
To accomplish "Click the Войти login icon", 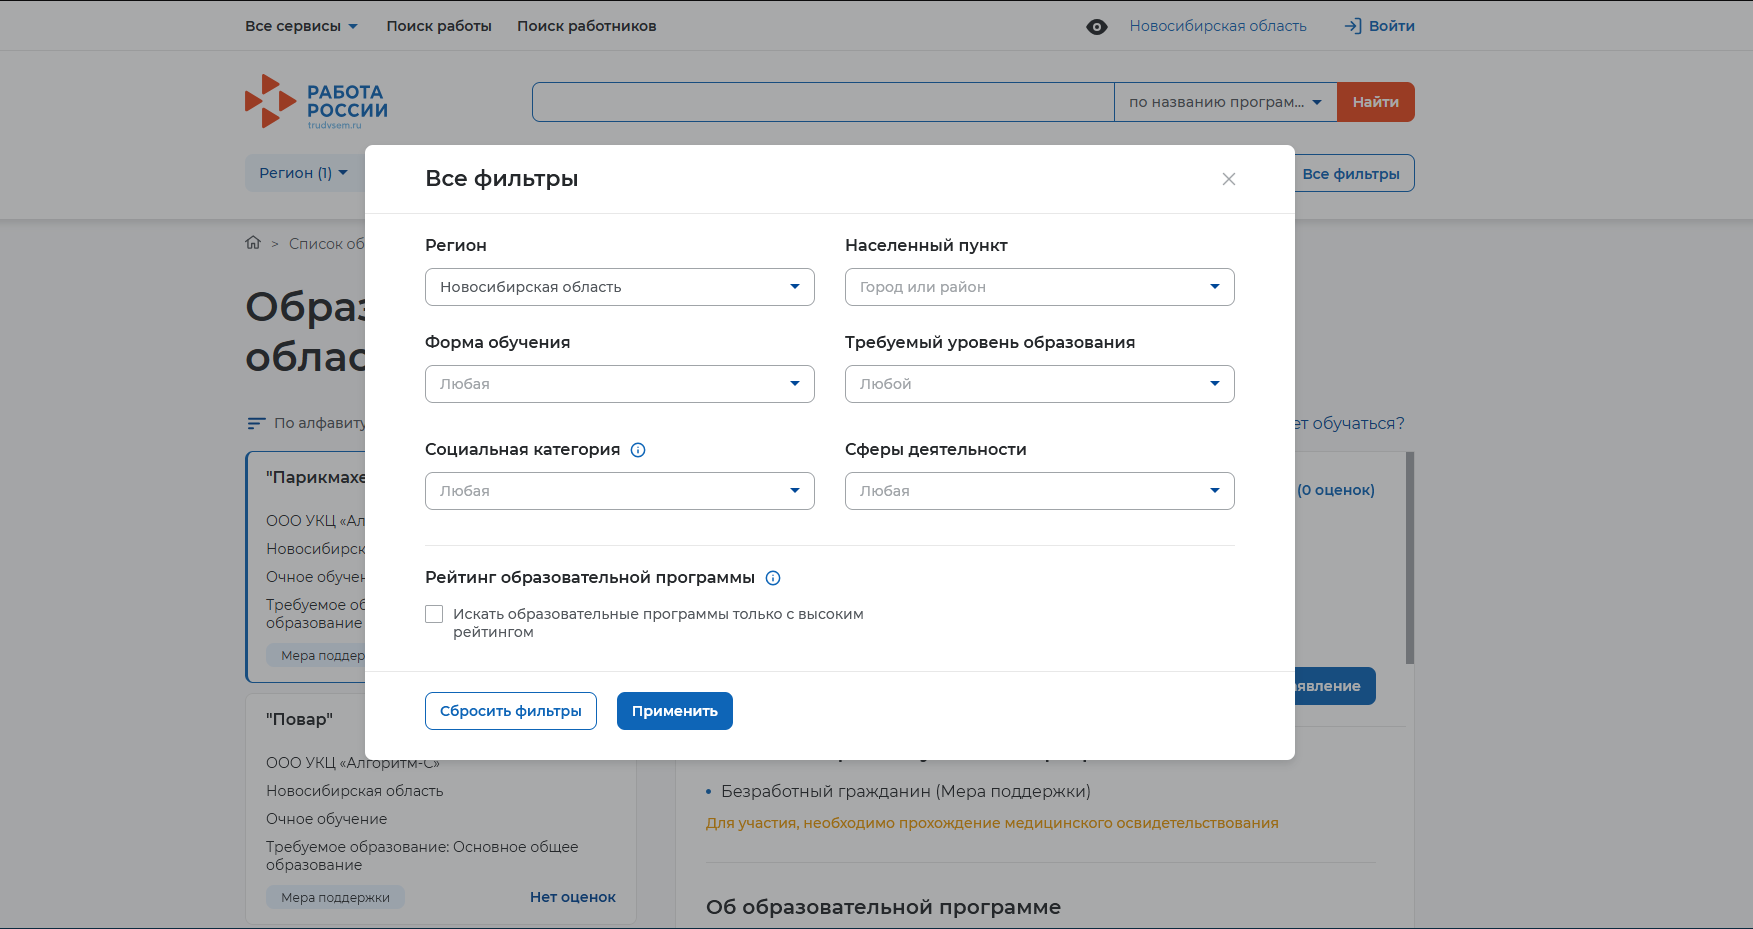I will point(1353,26).
